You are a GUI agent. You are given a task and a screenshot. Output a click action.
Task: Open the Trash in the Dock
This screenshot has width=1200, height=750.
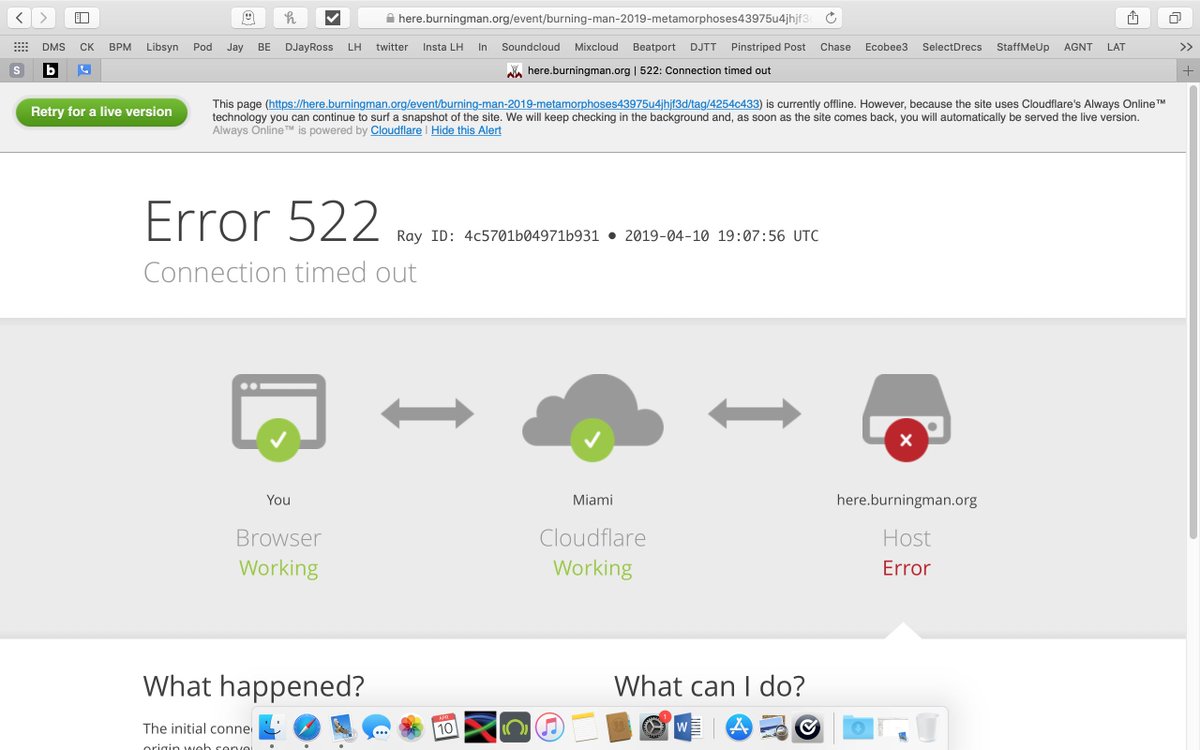(927, 726)
